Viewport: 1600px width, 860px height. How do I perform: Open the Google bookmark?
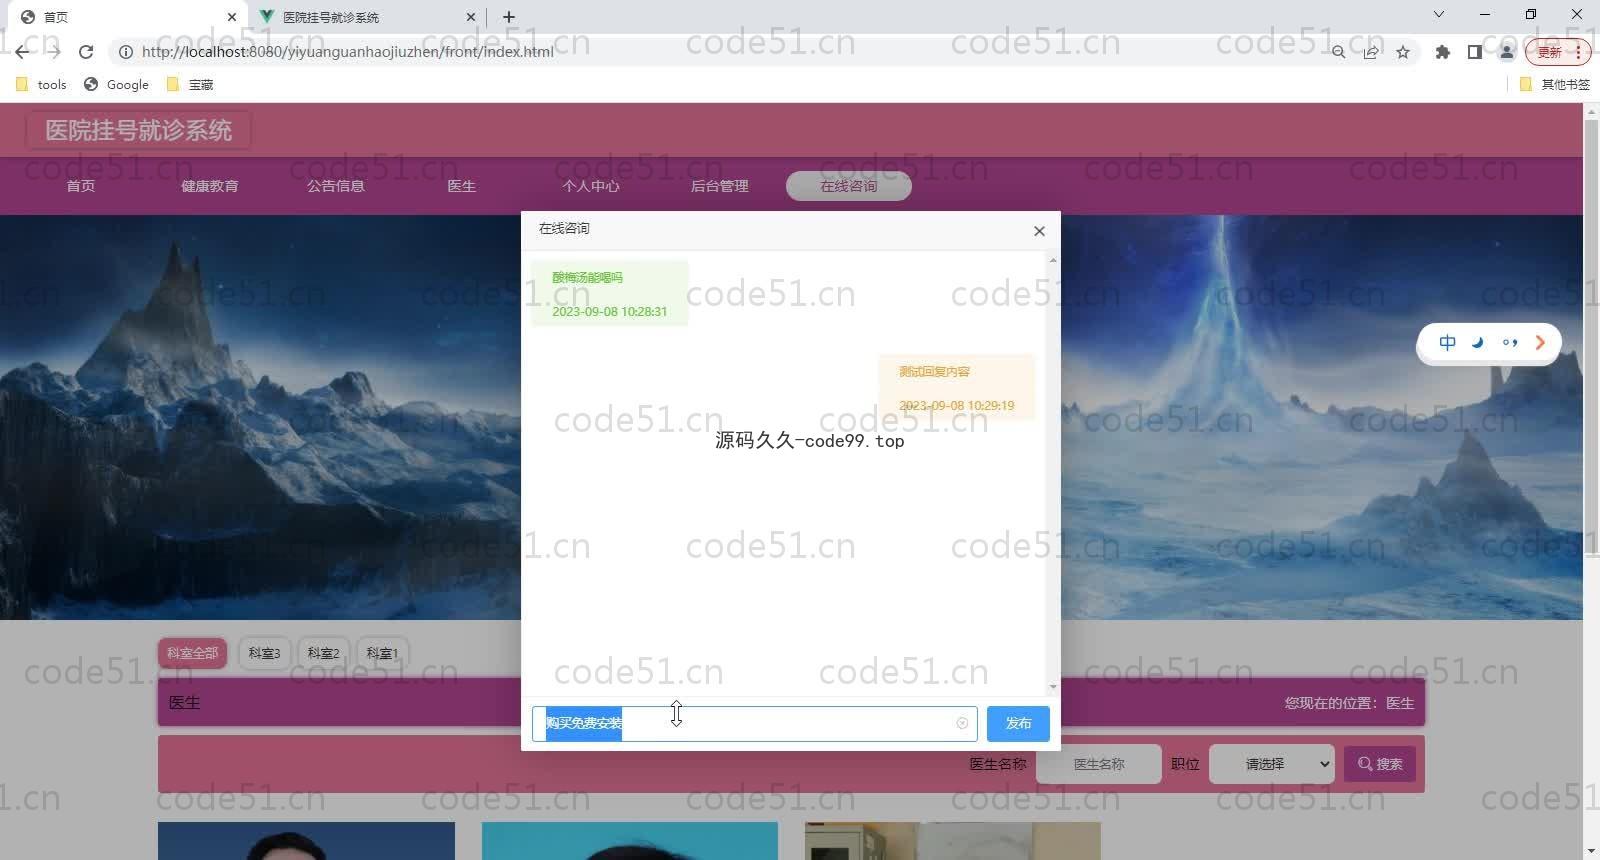click(x=116, y=85)
